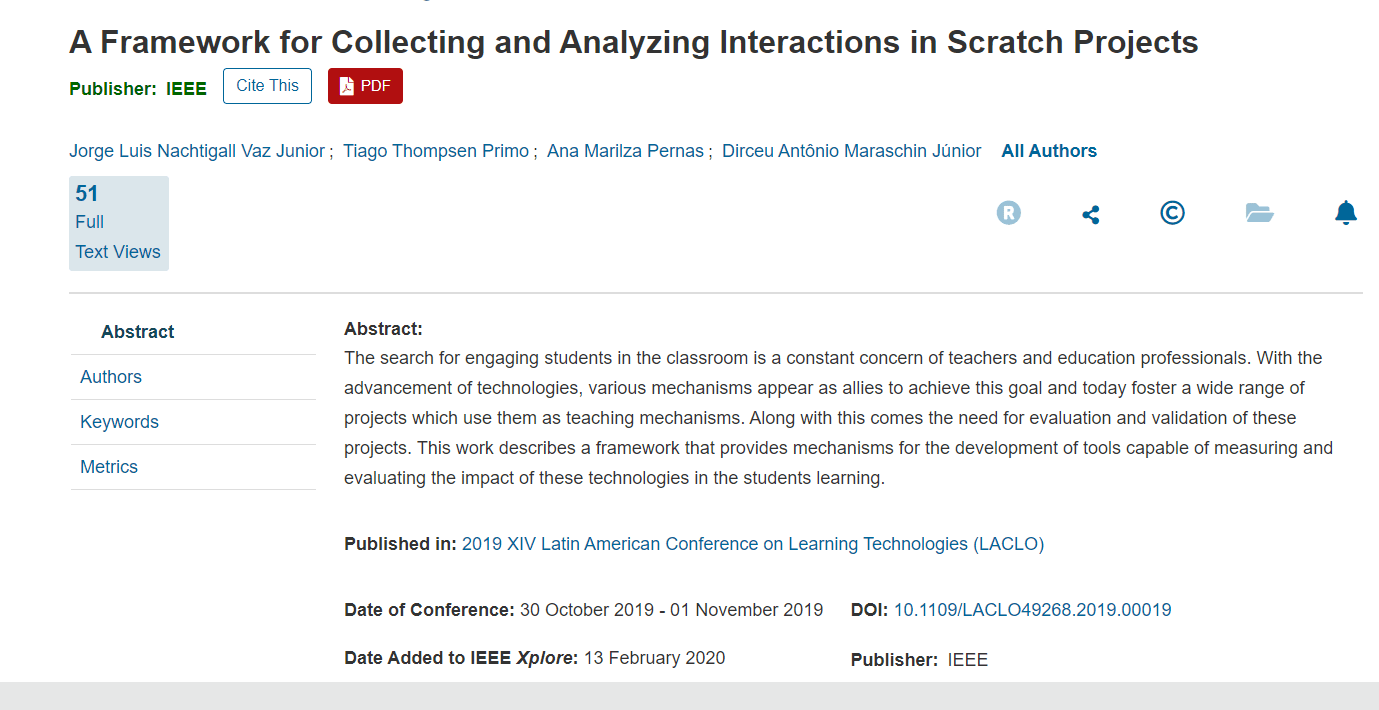Click the PDF file icon
Viewport: 1379px width, 710px height.
(x=347, y=86)
